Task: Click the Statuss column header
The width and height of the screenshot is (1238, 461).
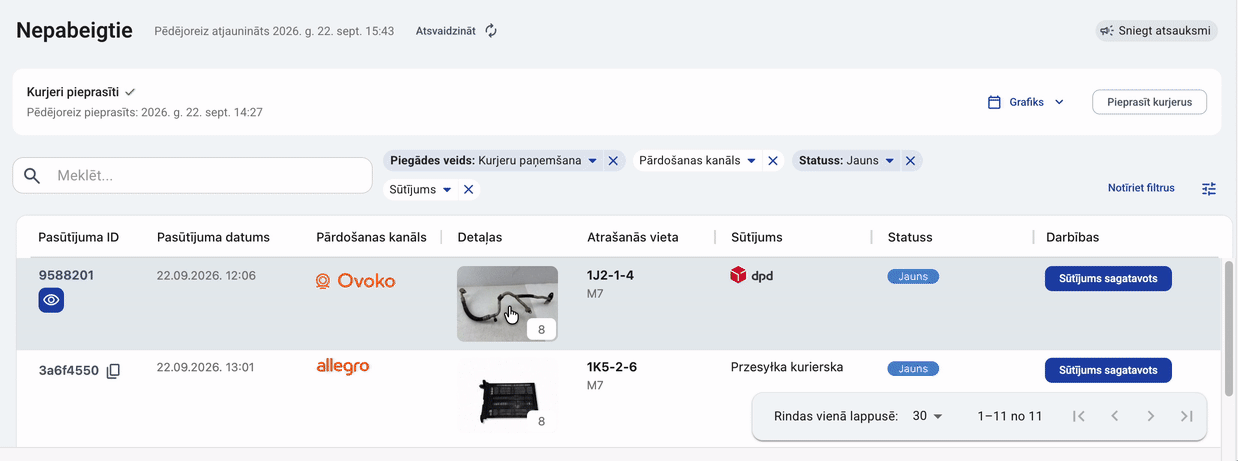Action: (x=910, y=237)
